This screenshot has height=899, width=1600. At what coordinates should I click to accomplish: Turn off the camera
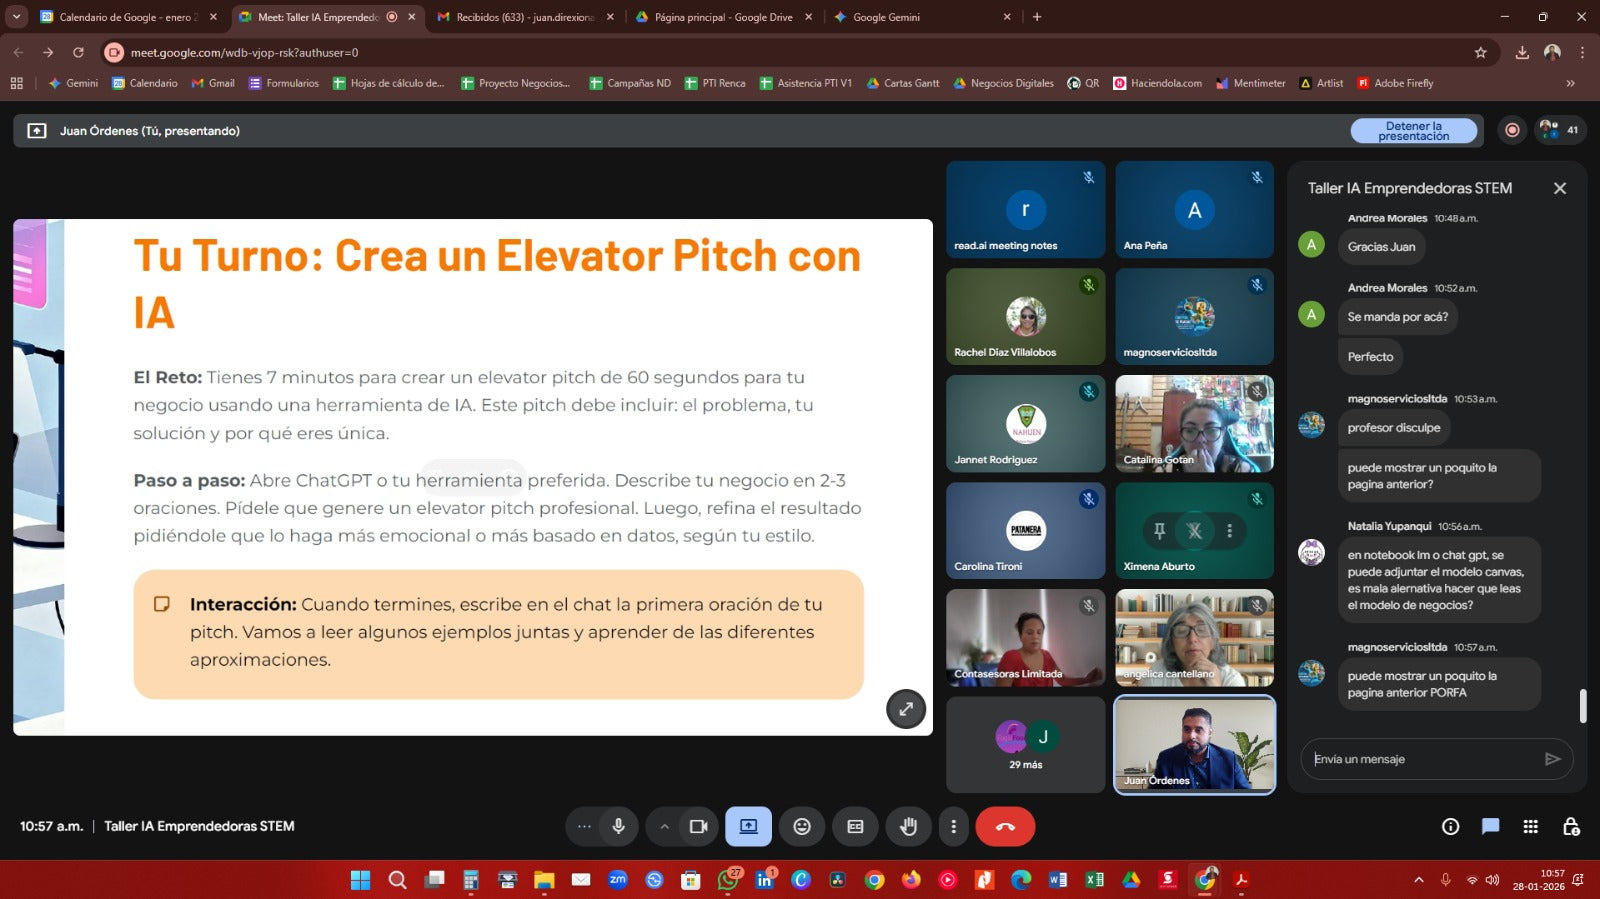[698, 826]
